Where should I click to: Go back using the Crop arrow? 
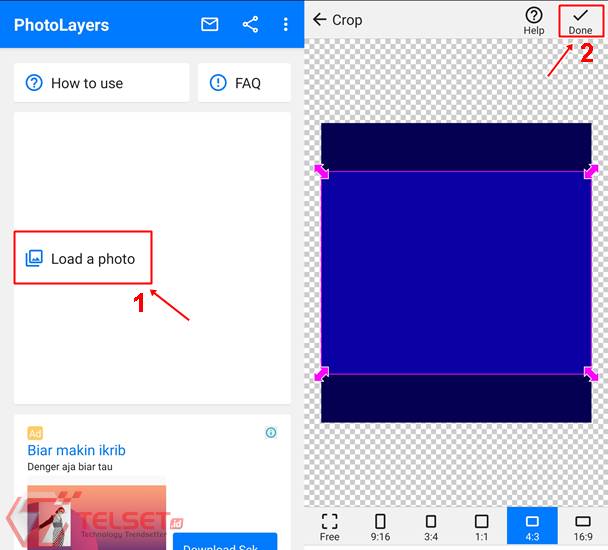tap(320, 20)
